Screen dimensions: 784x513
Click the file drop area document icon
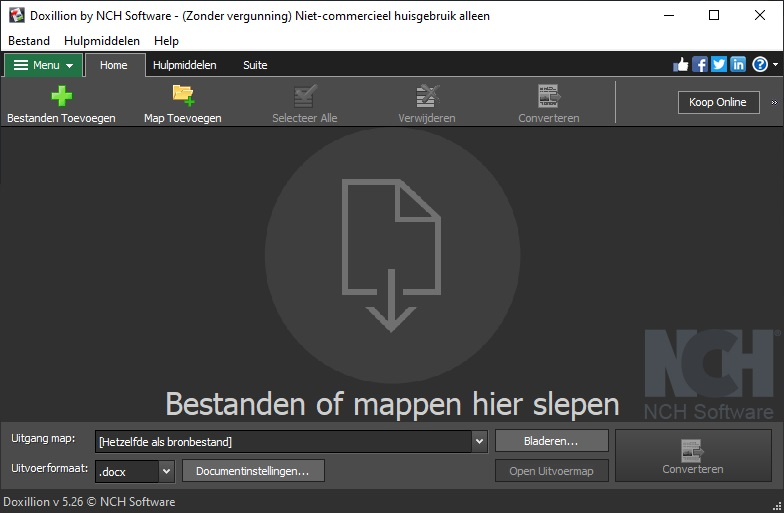[x=392, y=256]
